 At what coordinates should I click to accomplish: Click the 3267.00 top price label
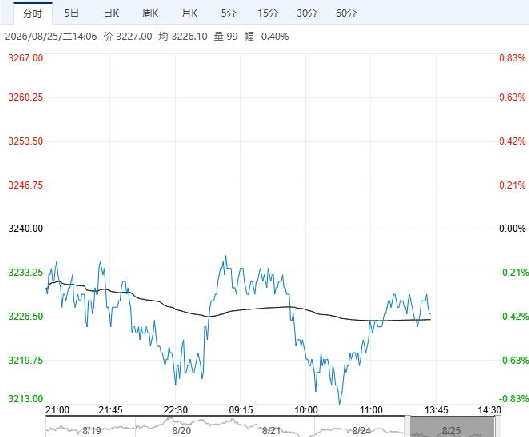coord(26,58)
